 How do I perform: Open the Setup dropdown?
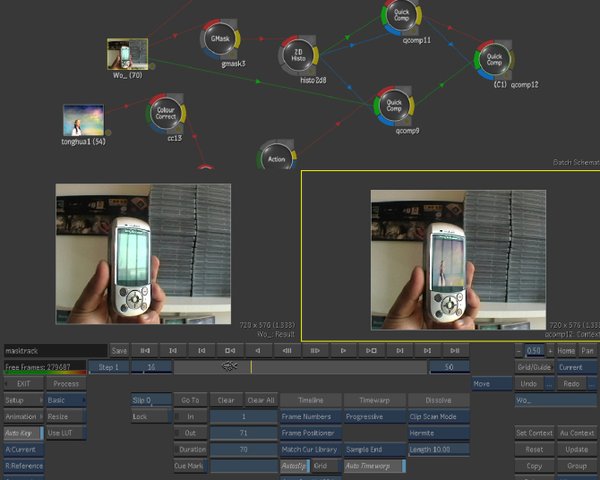click(x=19, y=400)
